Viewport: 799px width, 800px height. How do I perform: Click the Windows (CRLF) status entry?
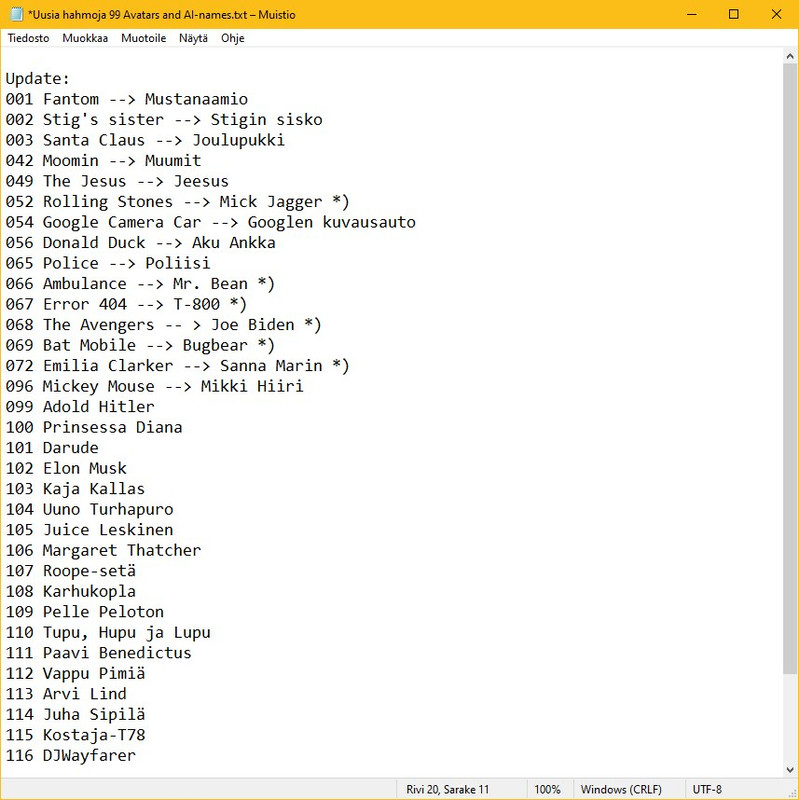(x=621, y=789)
